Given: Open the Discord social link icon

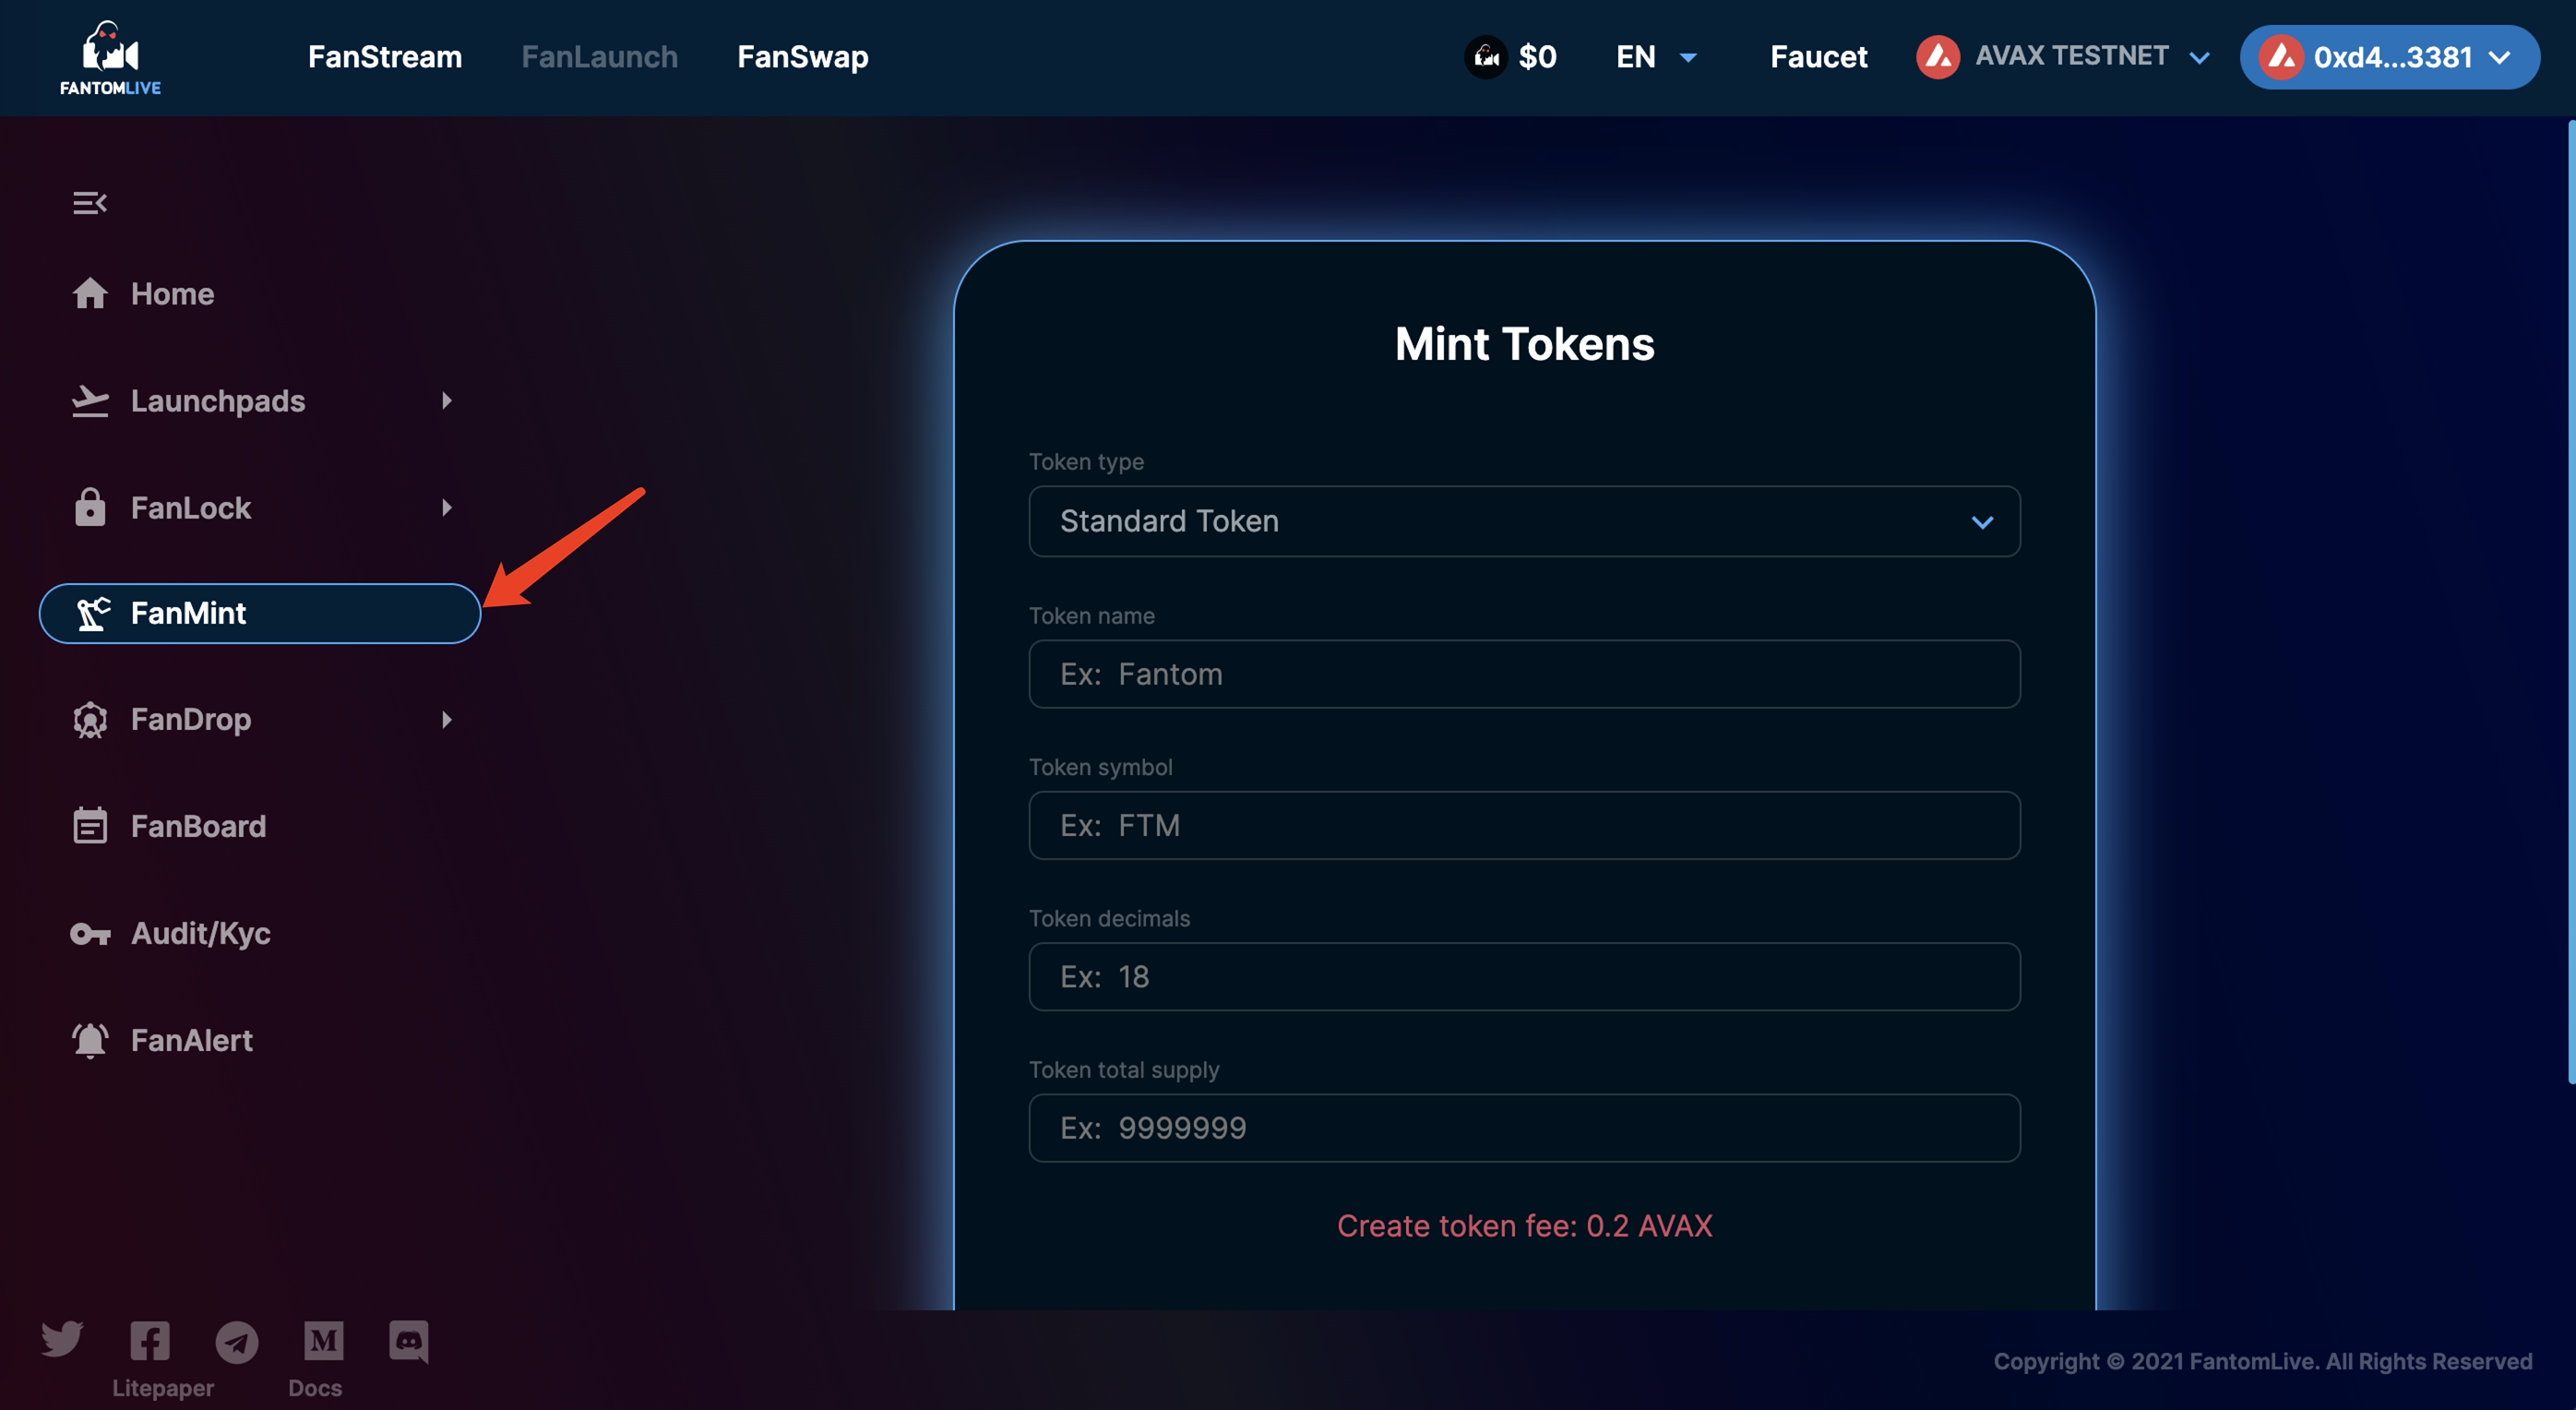Looking at the screenshot, I should tap(409, 1342).
